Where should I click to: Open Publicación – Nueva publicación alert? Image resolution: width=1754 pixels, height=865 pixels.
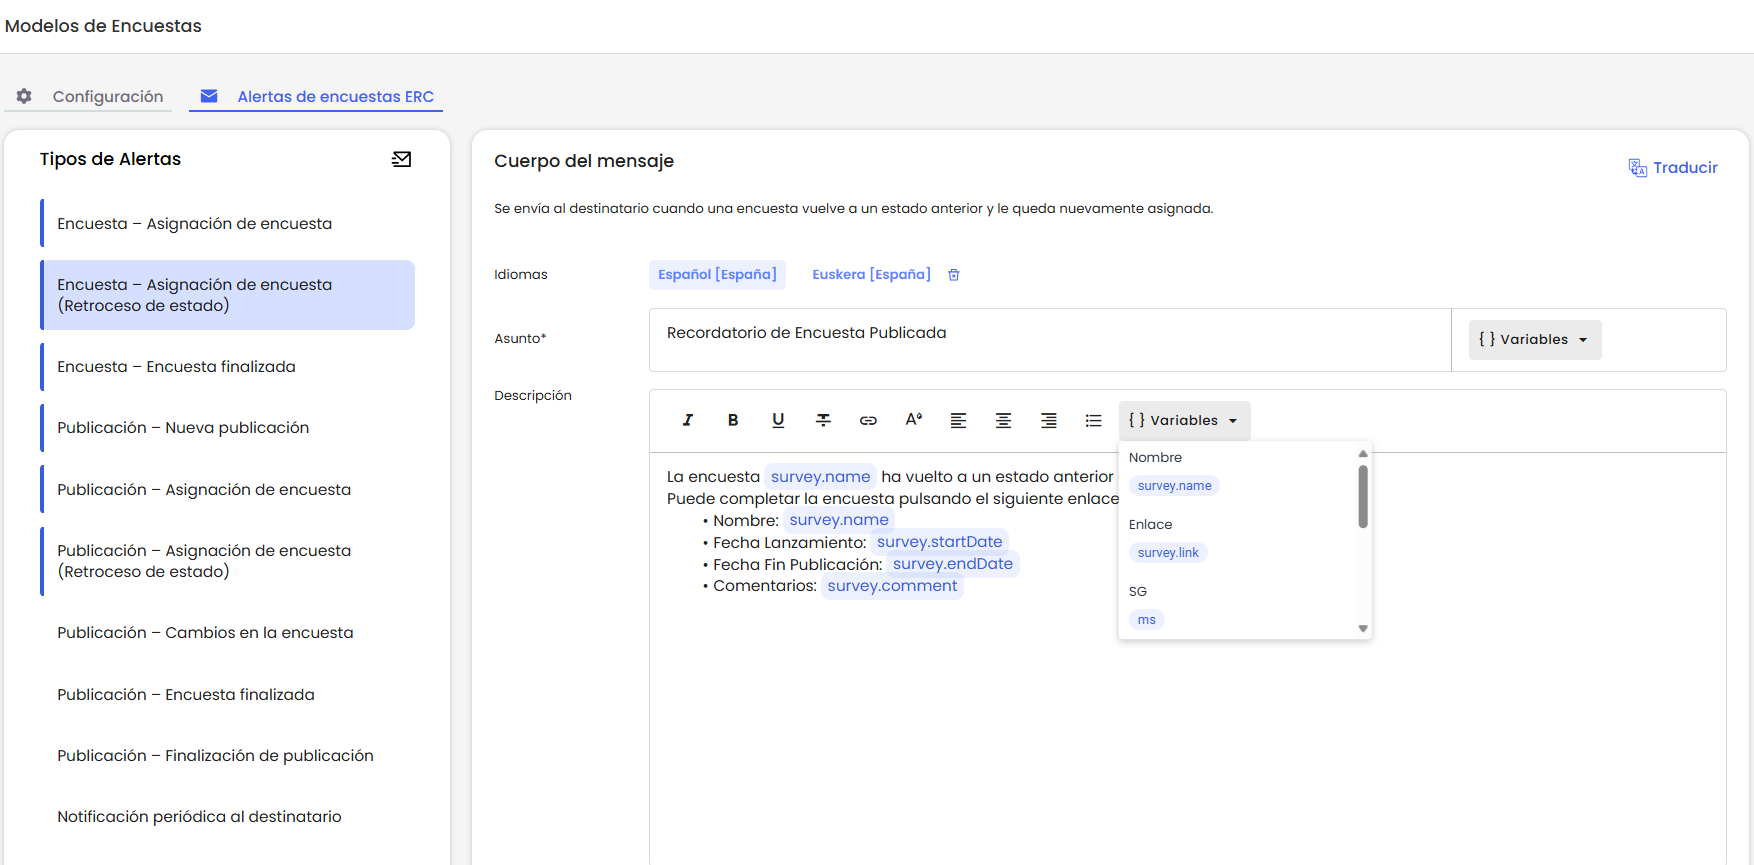(183, 428)
